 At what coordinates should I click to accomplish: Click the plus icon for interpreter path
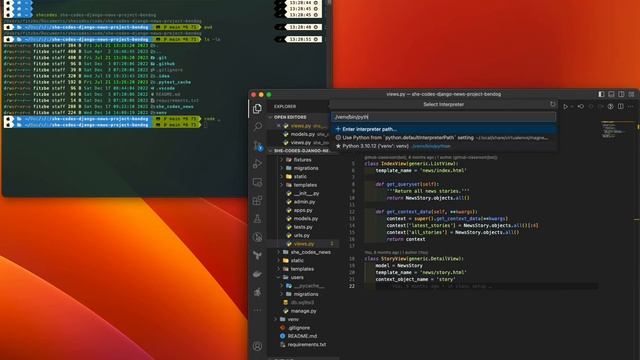click(x=338, y=129)
